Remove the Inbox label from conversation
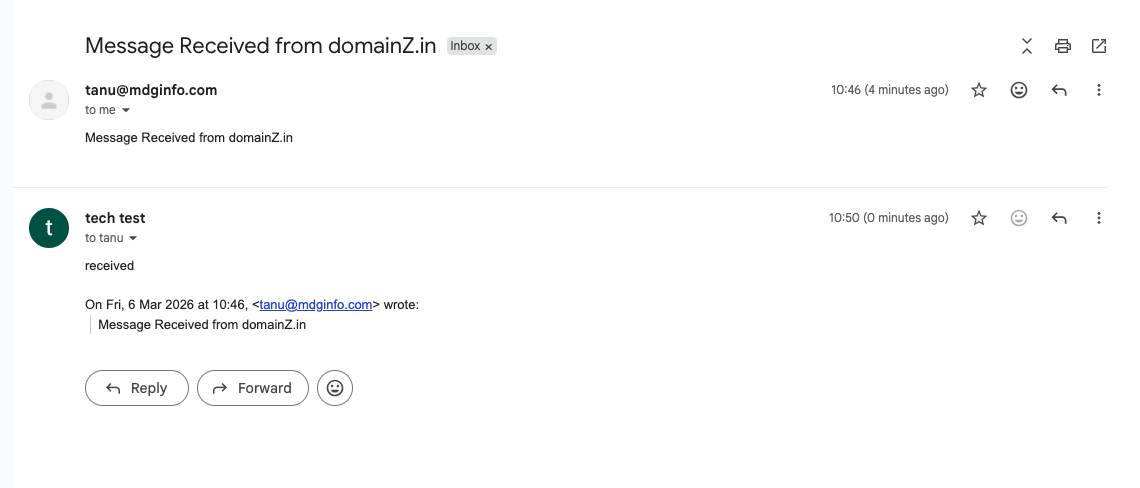The width and height of the screenshot is (1140, 488). tap(489, 47)
